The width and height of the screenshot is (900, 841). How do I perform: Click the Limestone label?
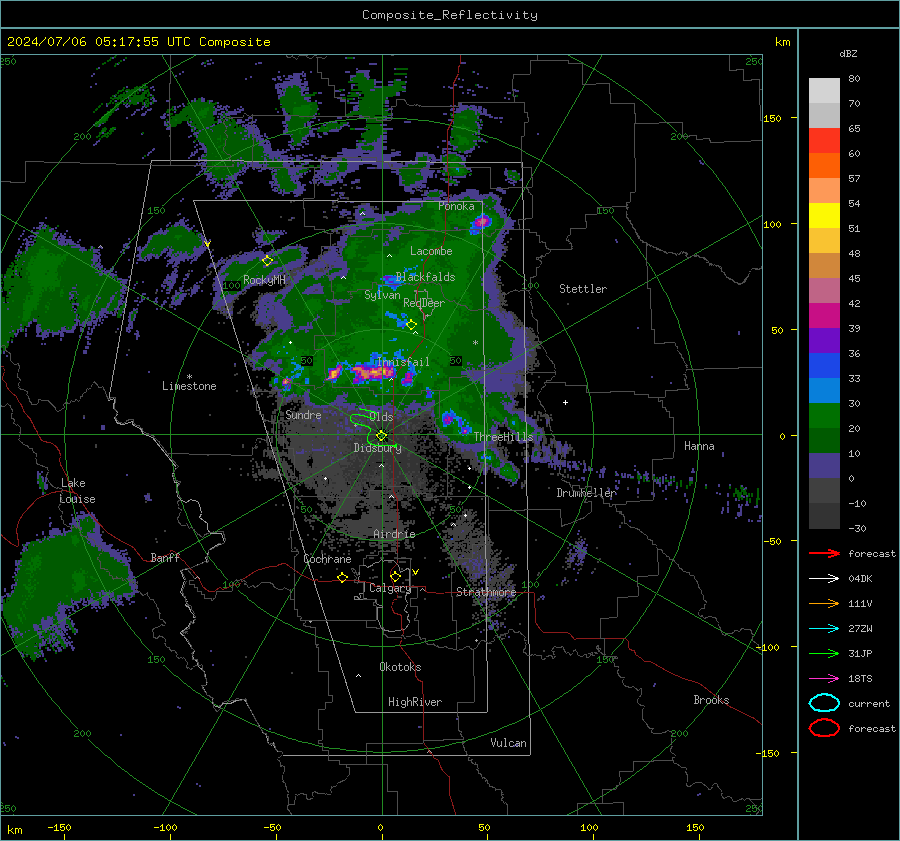pos(189,386)
